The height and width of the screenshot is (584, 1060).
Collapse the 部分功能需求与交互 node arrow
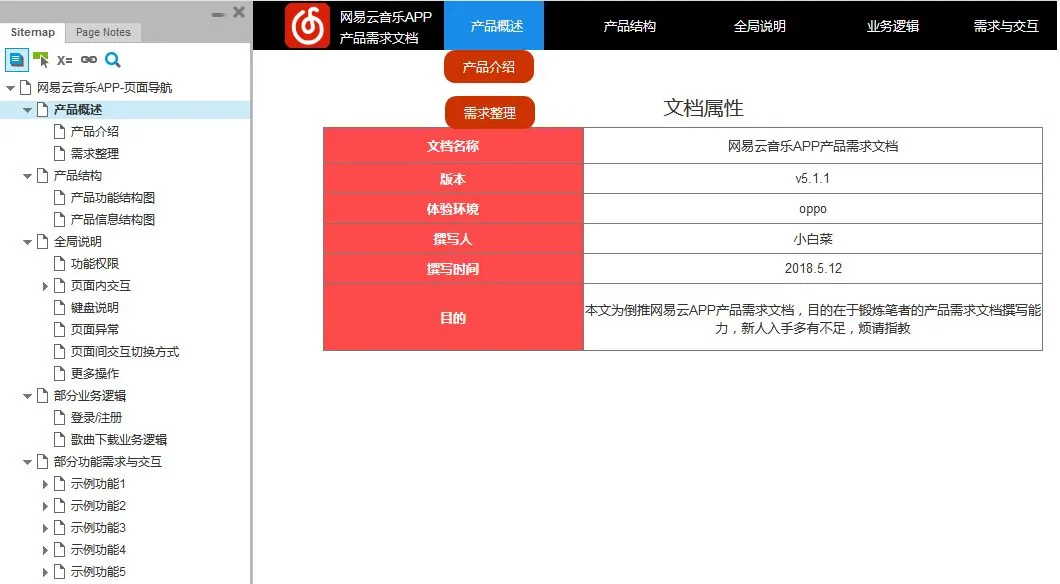pyautogui.click(x=27, y=462)
